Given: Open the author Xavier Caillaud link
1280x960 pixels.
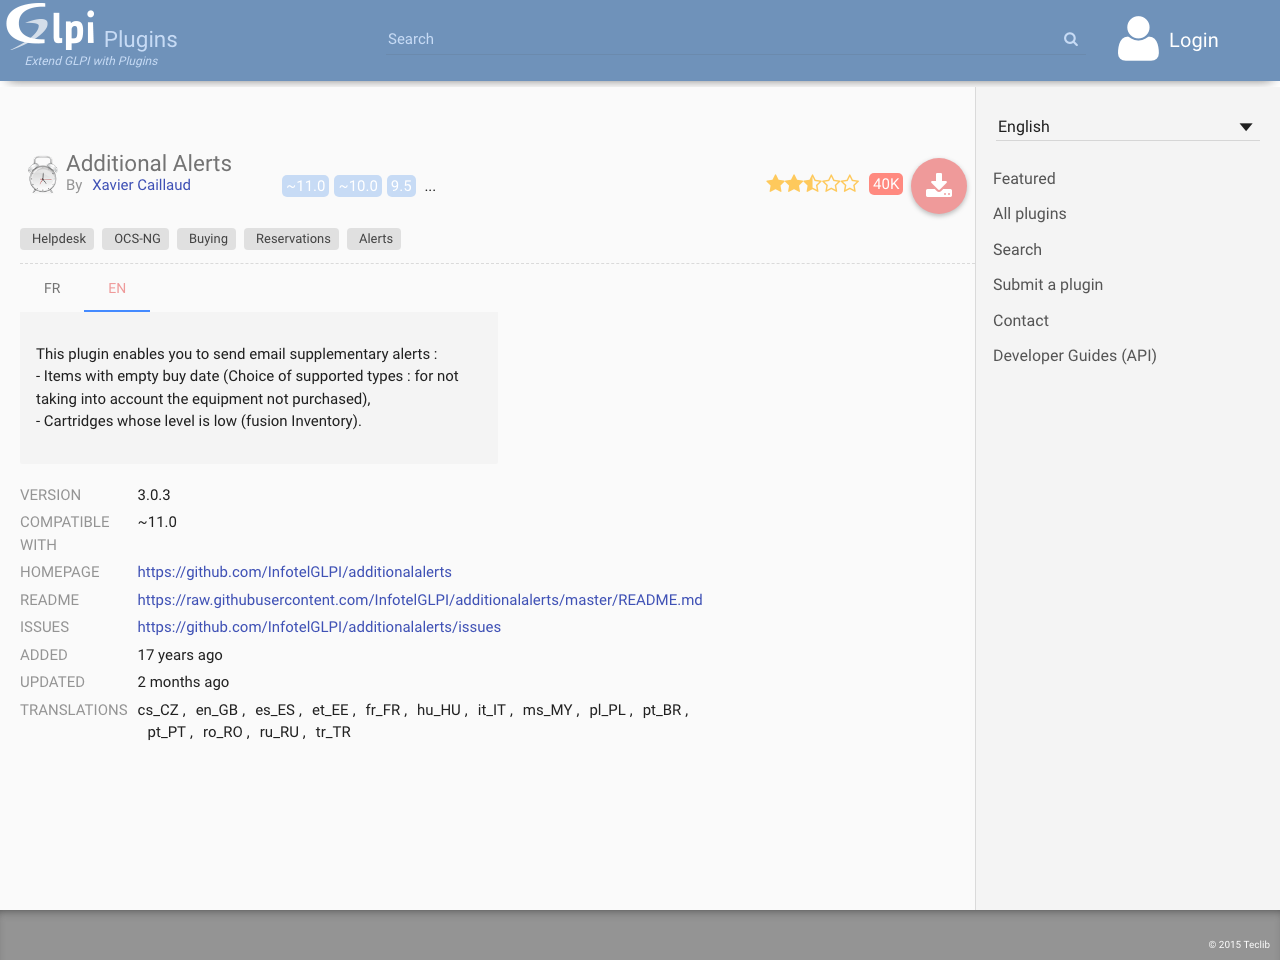Looking at the screenshot, I should (141, 185).
